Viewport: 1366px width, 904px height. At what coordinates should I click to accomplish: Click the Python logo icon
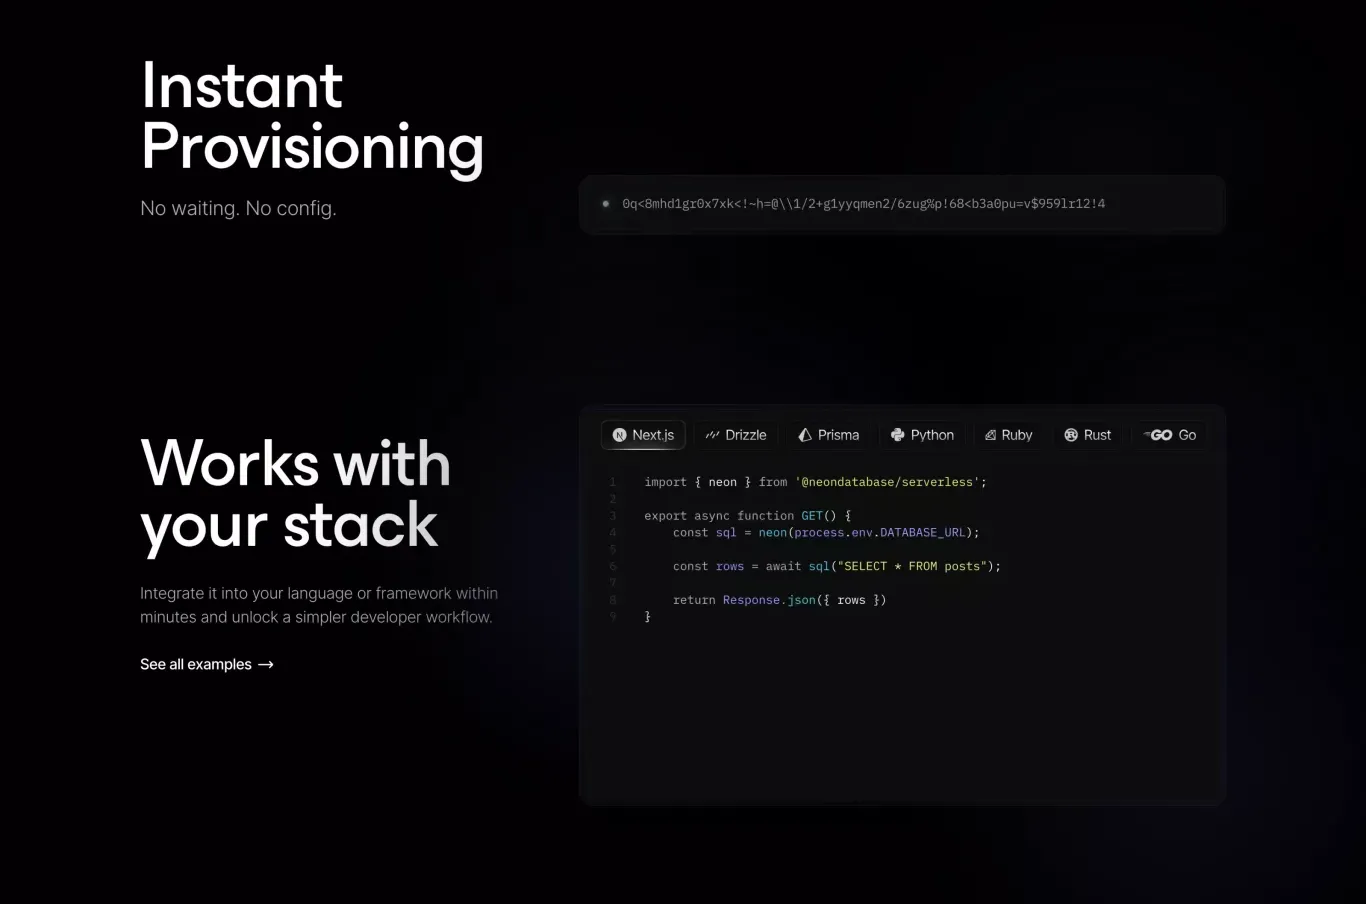pos(897,435)
